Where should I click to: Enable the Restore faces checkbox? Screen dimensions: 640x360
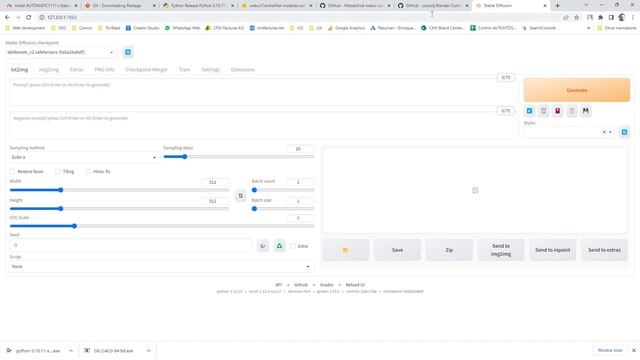[x=12, y=171]
